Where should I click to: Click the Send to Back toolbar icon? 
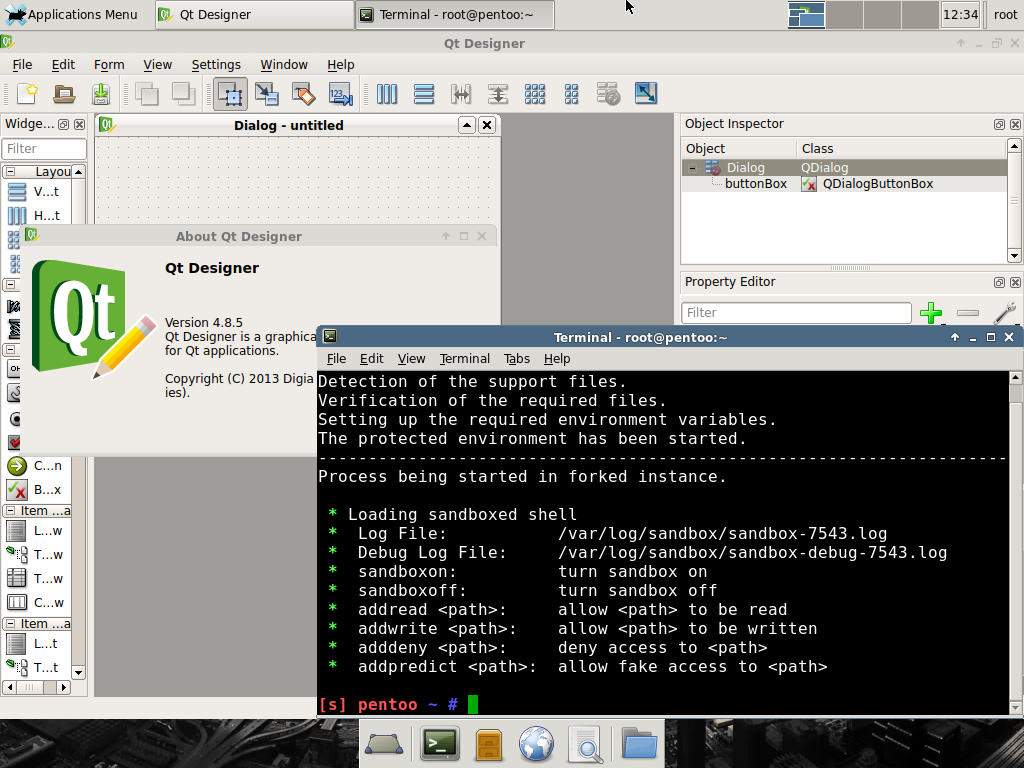tap(184, 94)
